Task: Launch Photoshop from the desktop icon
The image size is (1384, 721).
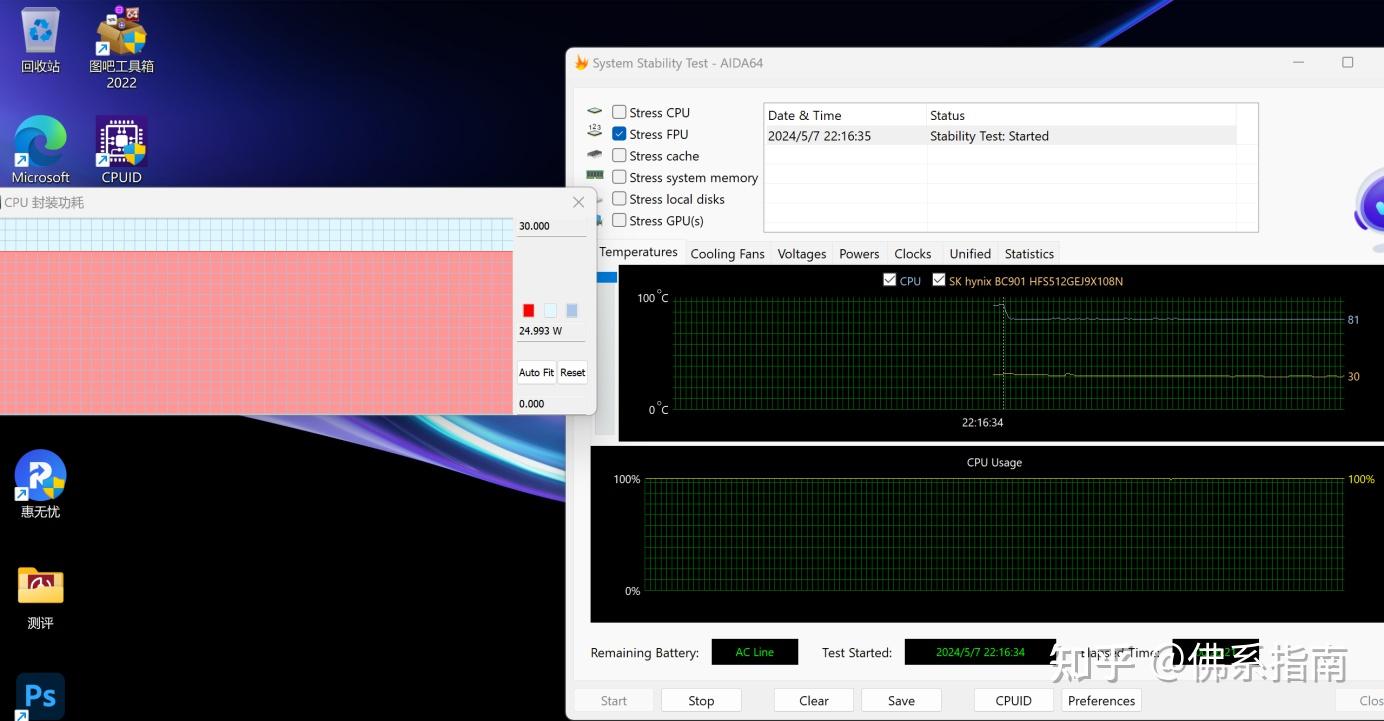Action: click(40, 696)
